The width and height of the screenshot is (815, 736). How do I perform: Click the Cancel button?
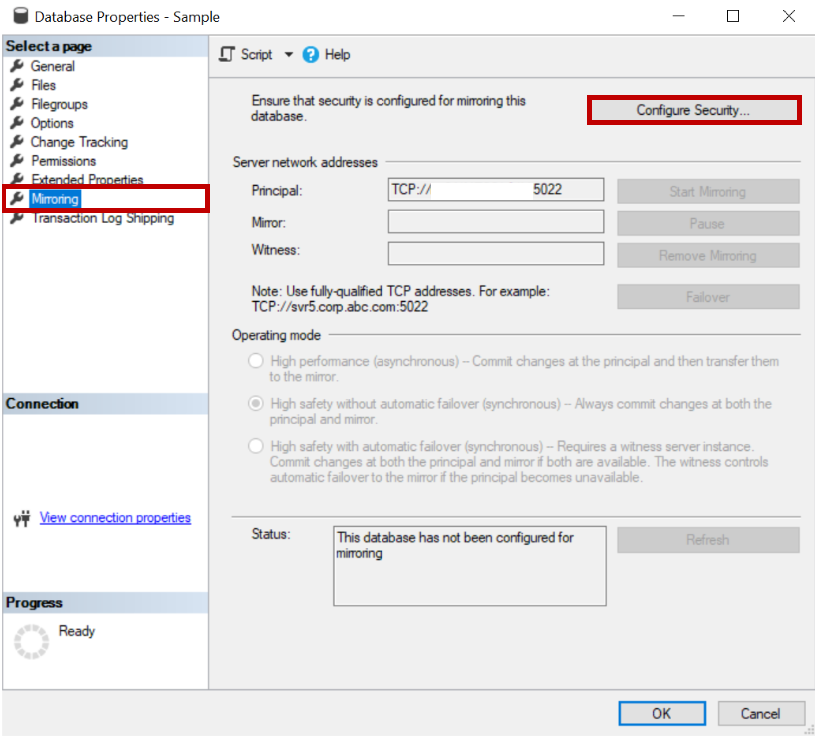coord(760,713)
